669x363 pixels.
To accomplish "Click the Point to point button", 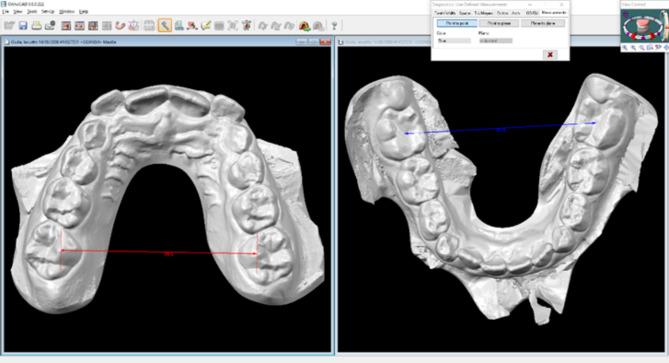I will 457,23.
